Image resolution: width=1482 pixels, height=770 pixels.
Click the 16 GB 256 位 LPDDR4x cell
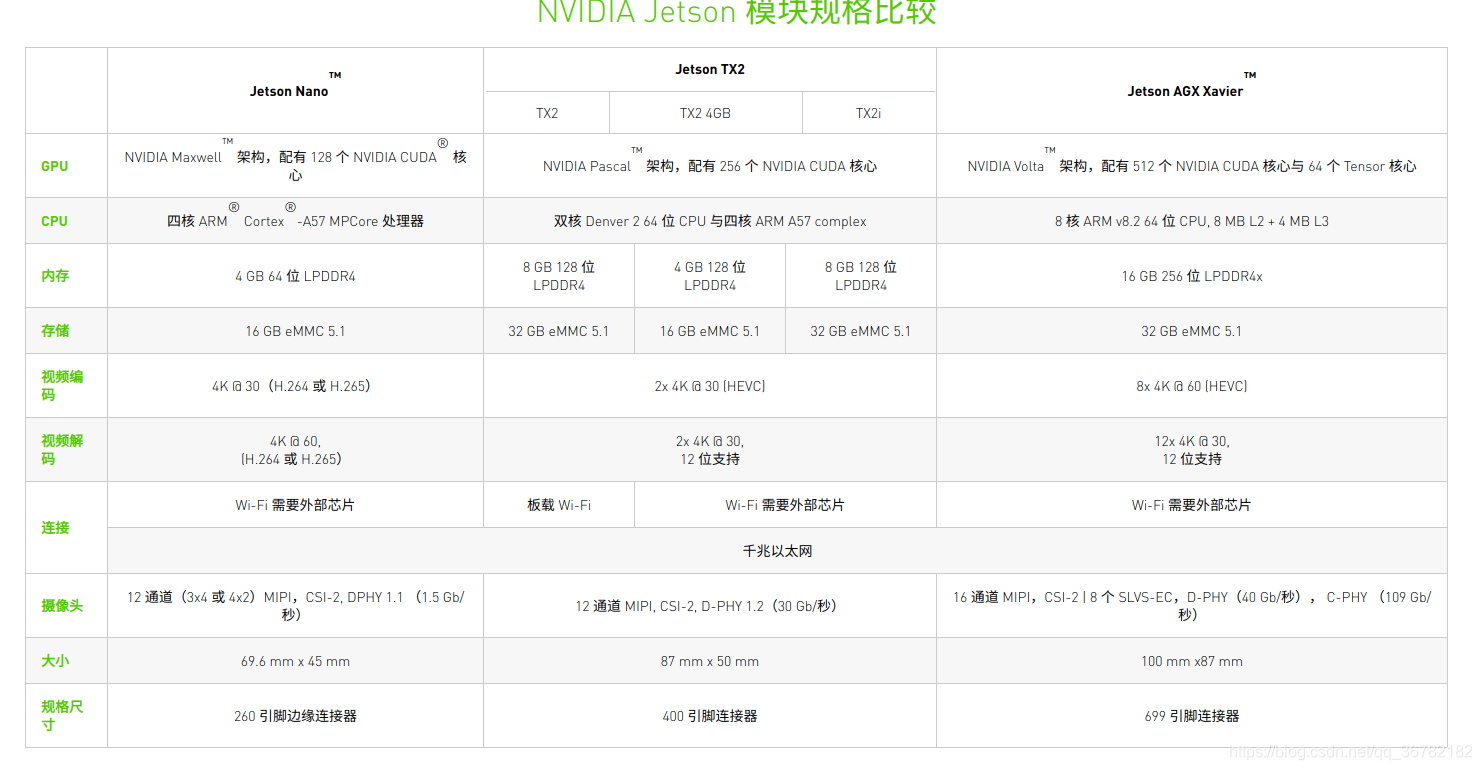pos(1192,276)
